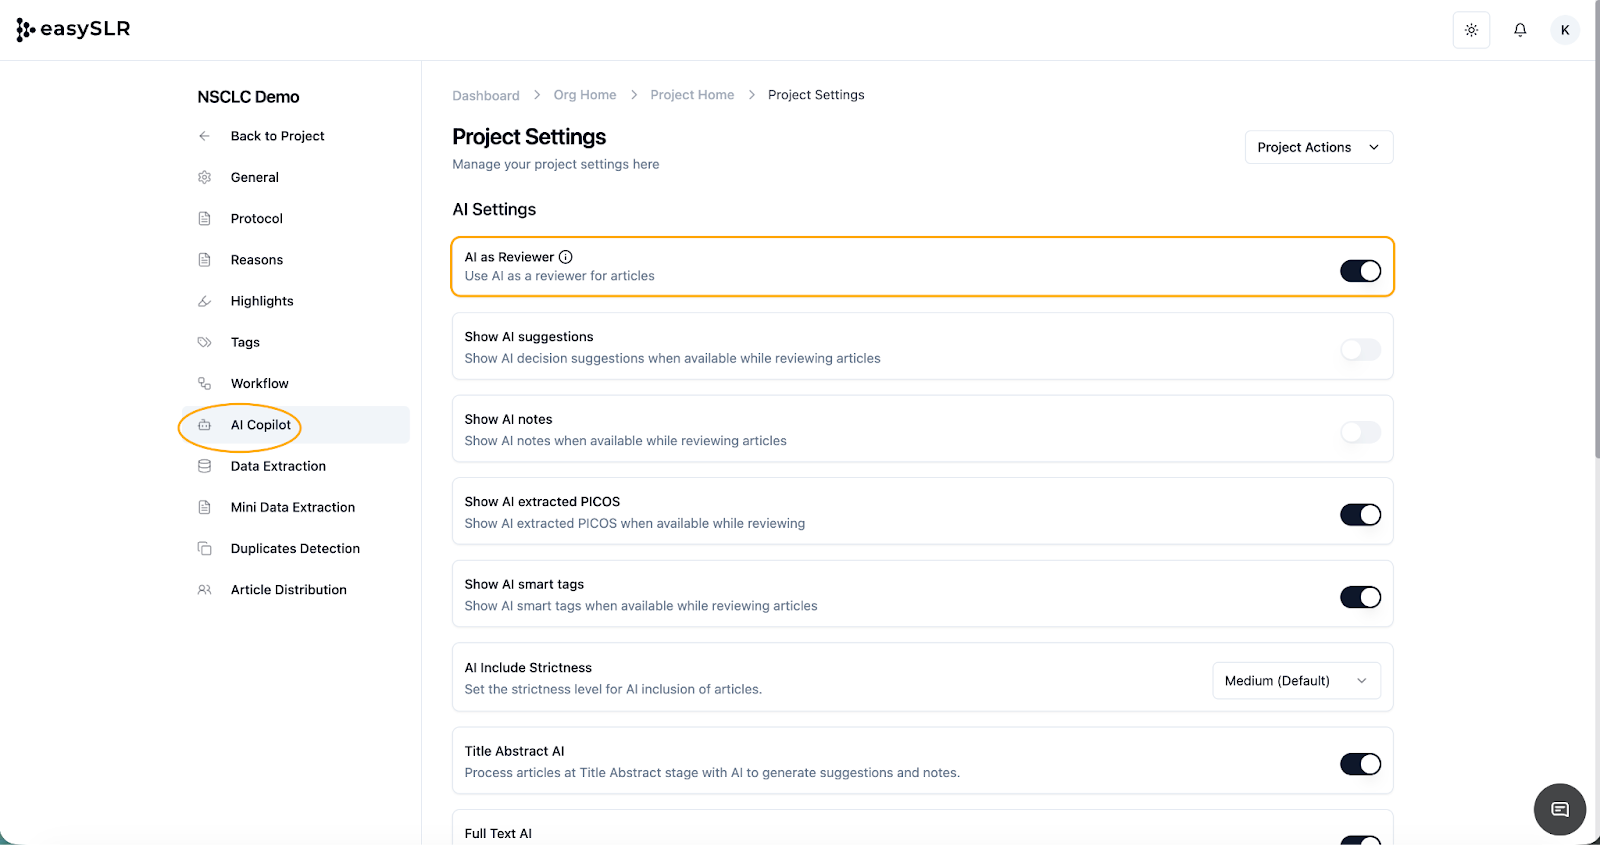Toggle Show AI smart tags off
Screen dimensions: 1600x845
[x=1360, y=597]
